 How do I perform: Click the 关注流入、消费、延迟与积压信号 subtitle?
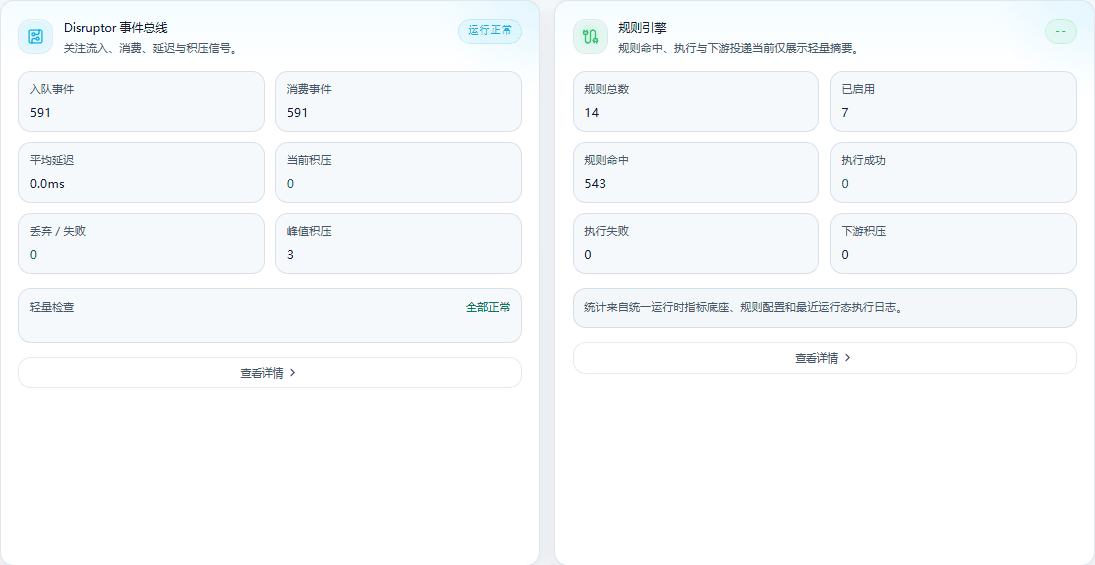(151, 49)
